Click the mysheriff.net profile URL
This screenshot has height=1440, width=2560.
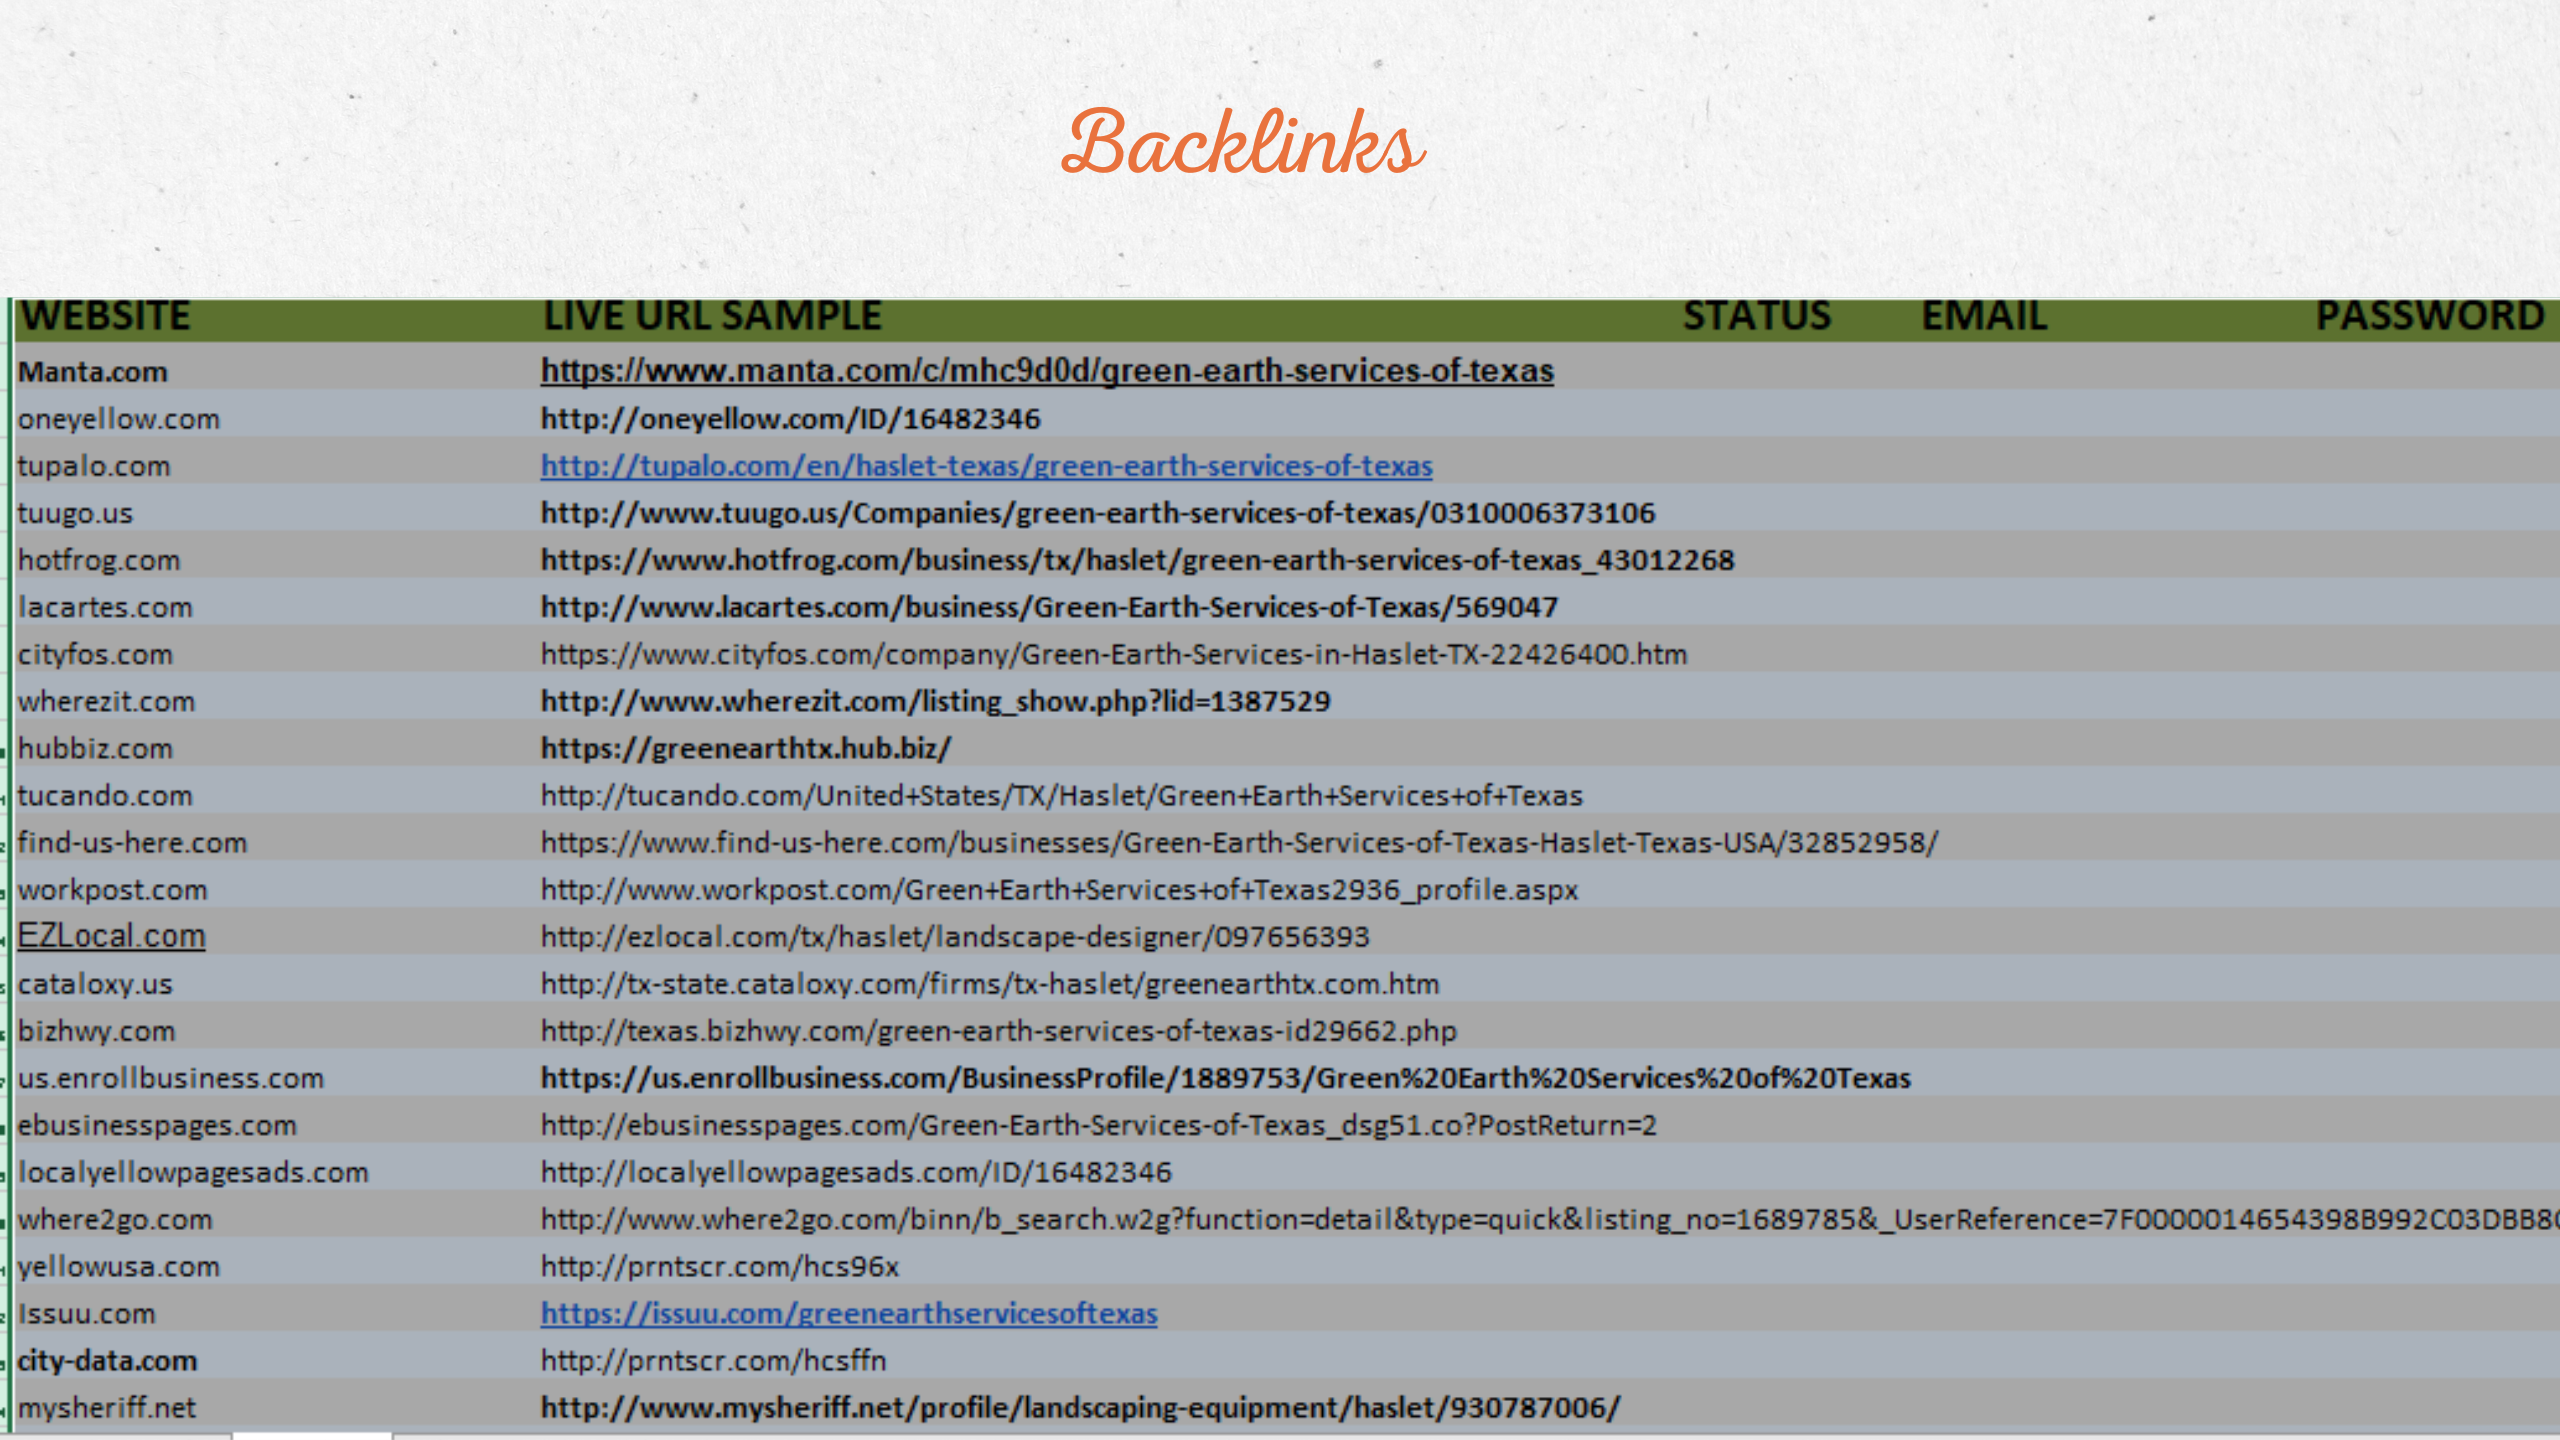(x=1080, y=1408)
